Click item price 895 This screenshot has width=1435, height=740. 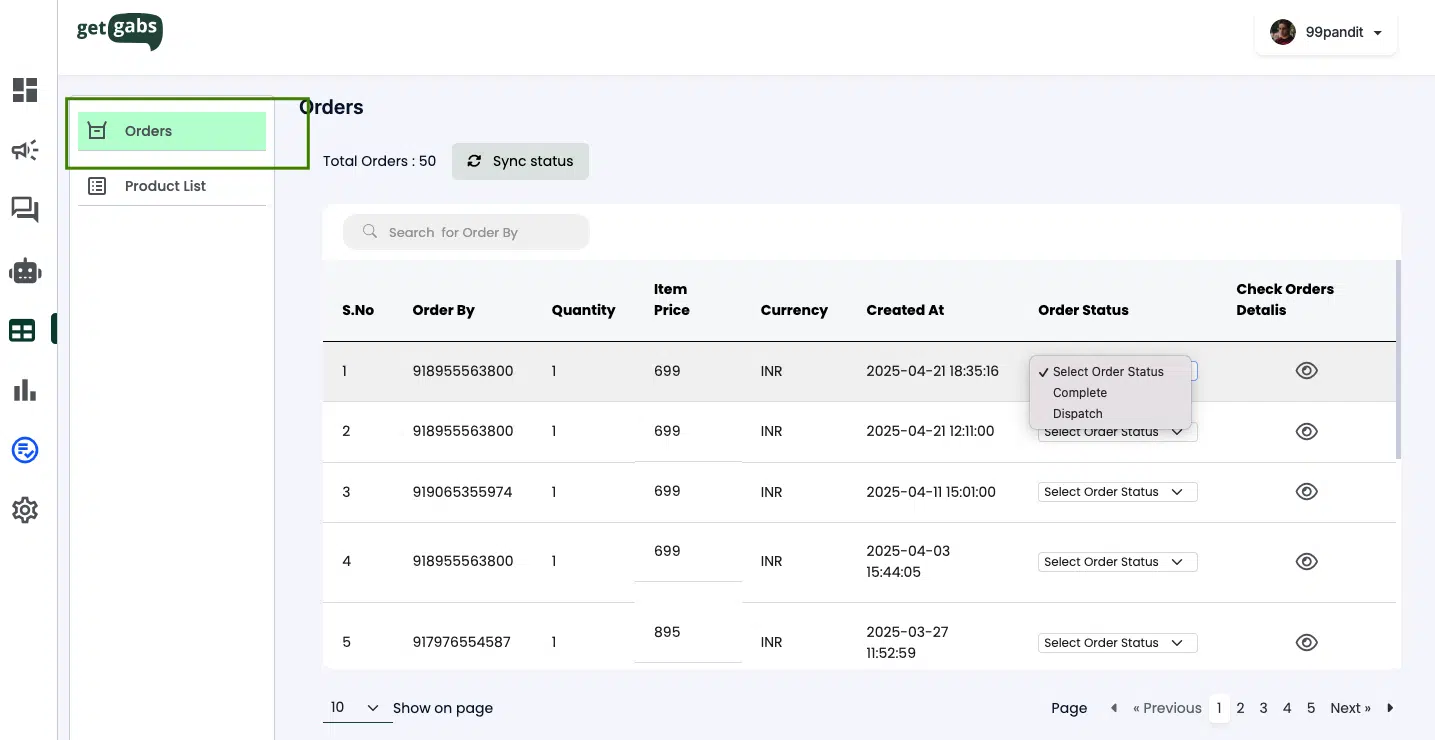[x=667, y=632]
